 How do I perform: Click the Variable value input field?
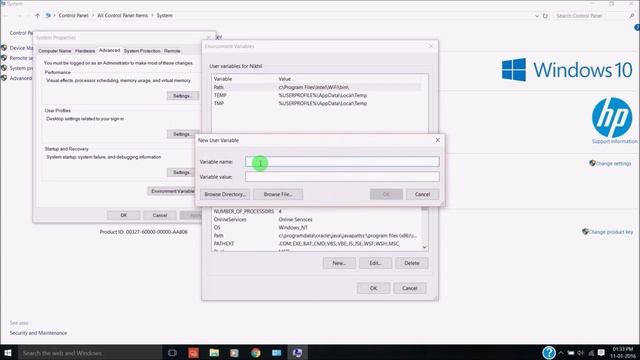coord(342,177)
